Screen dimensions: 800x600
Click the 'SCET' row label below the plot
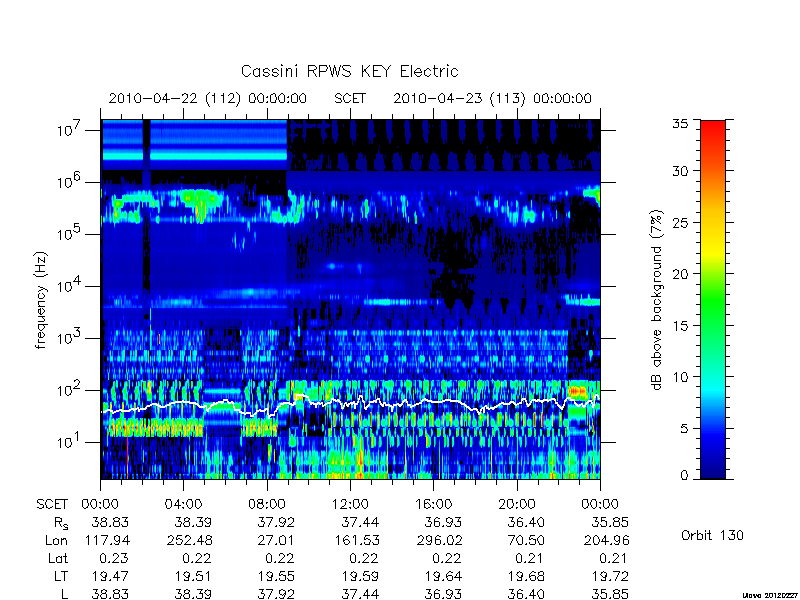point(52,505)
